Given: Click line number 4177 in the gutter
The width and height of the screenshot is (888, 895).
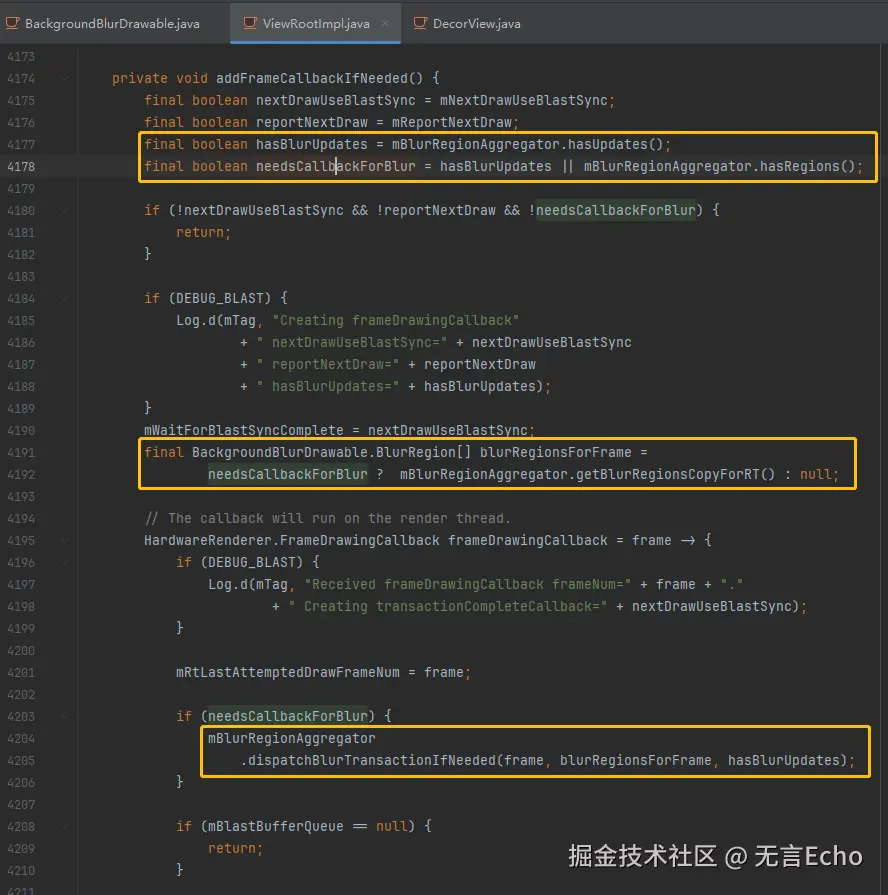Looking at the screenshot, I should point(21,145).
